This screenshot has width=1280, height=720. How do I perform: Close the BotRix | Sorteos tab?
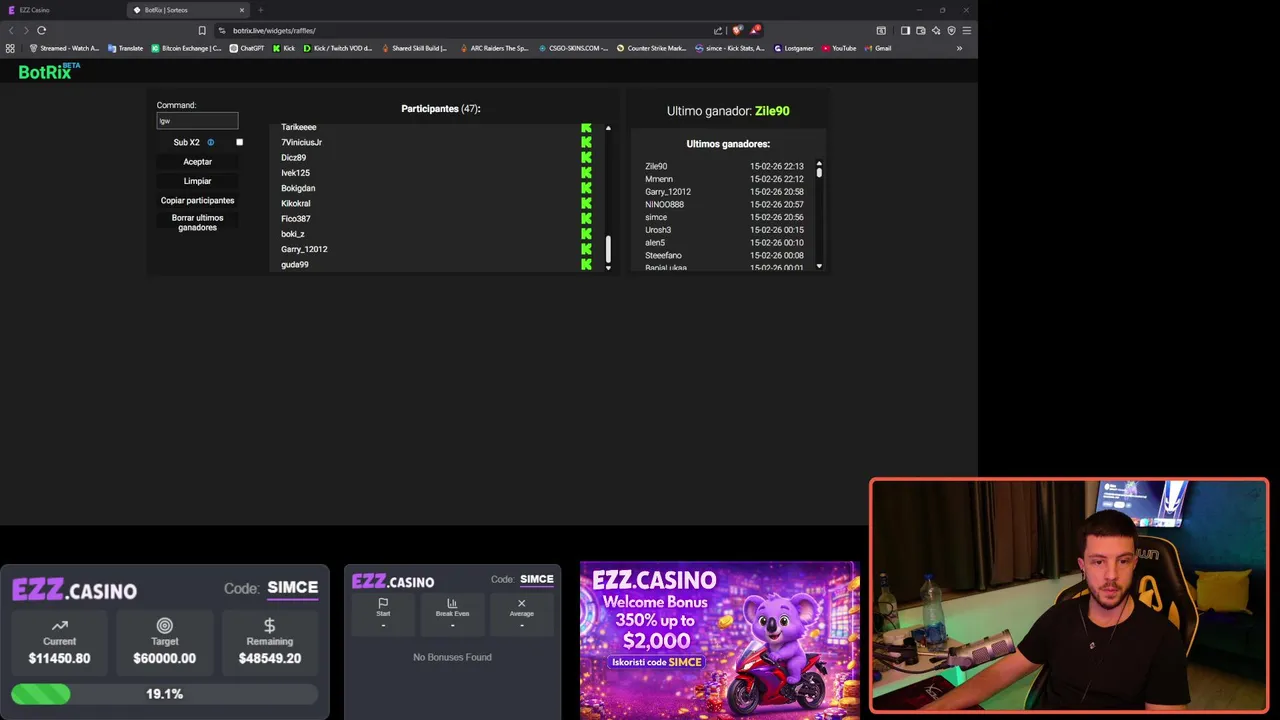point(241,10)
